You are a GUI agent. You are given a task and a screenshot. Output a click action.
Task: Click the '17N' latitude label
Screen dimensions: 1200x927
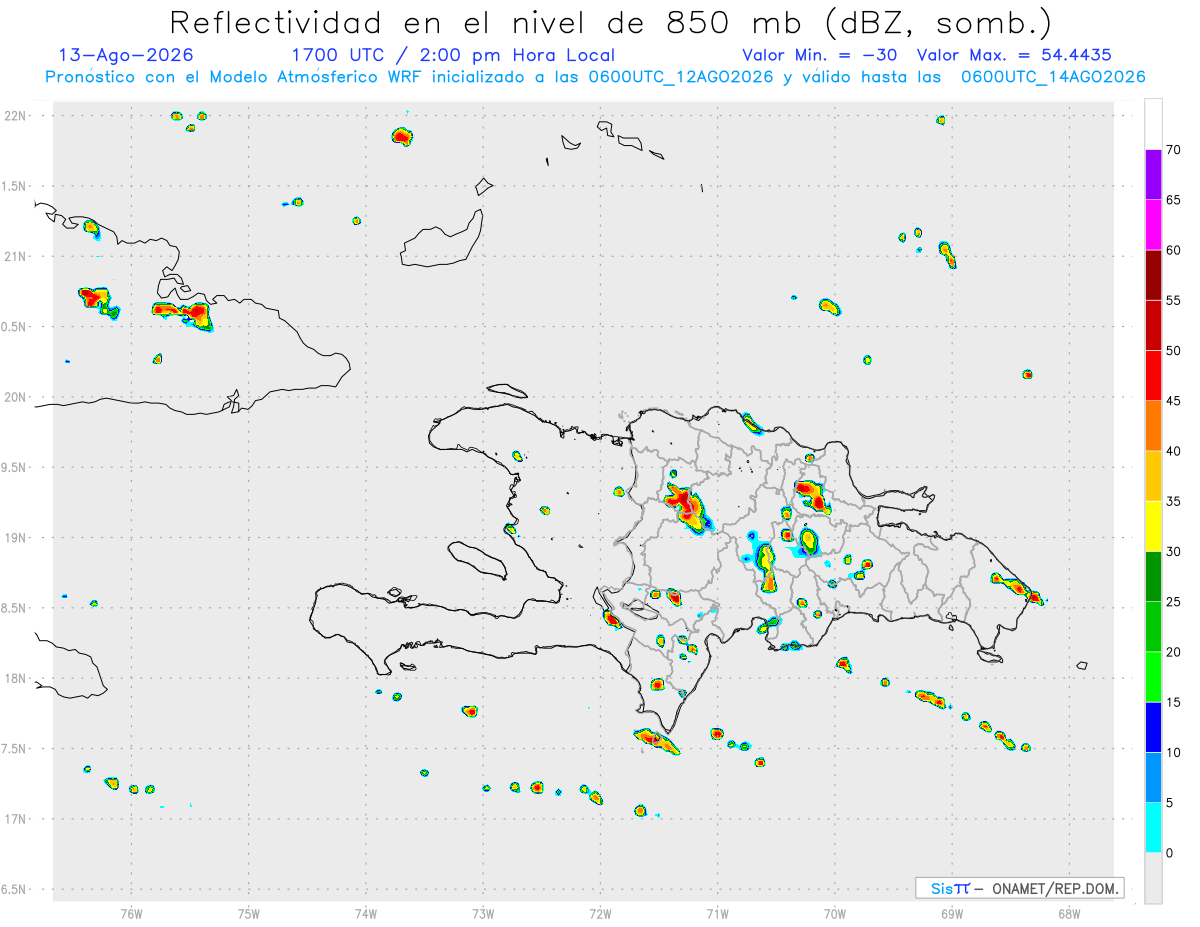pos(16,819)
